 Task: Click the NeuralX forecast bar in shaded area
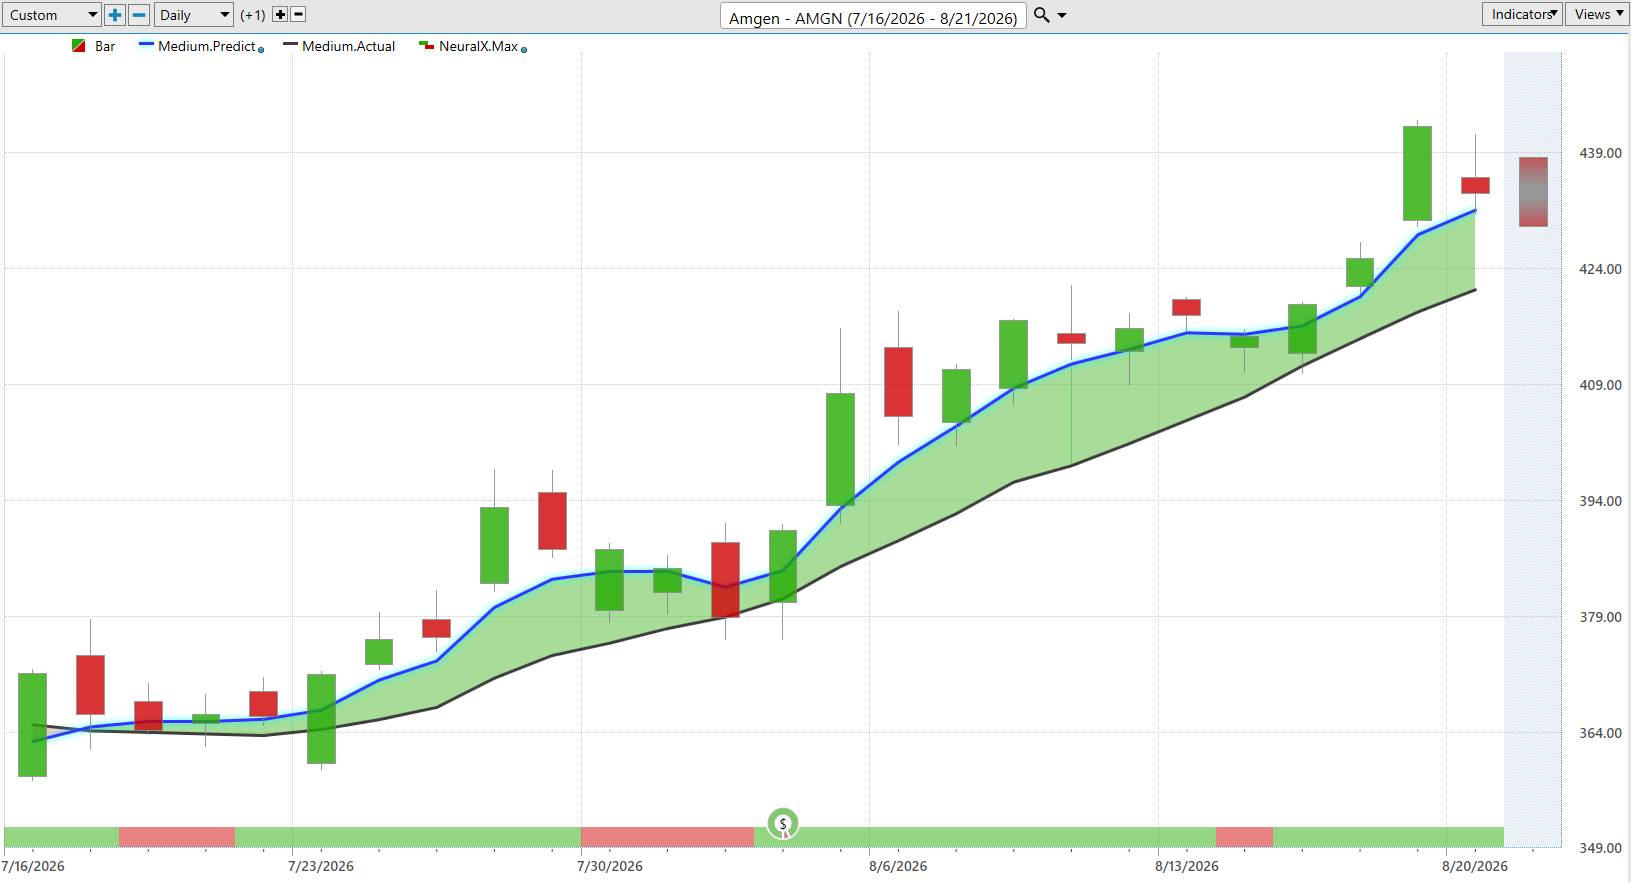[x=1533, y=191]
